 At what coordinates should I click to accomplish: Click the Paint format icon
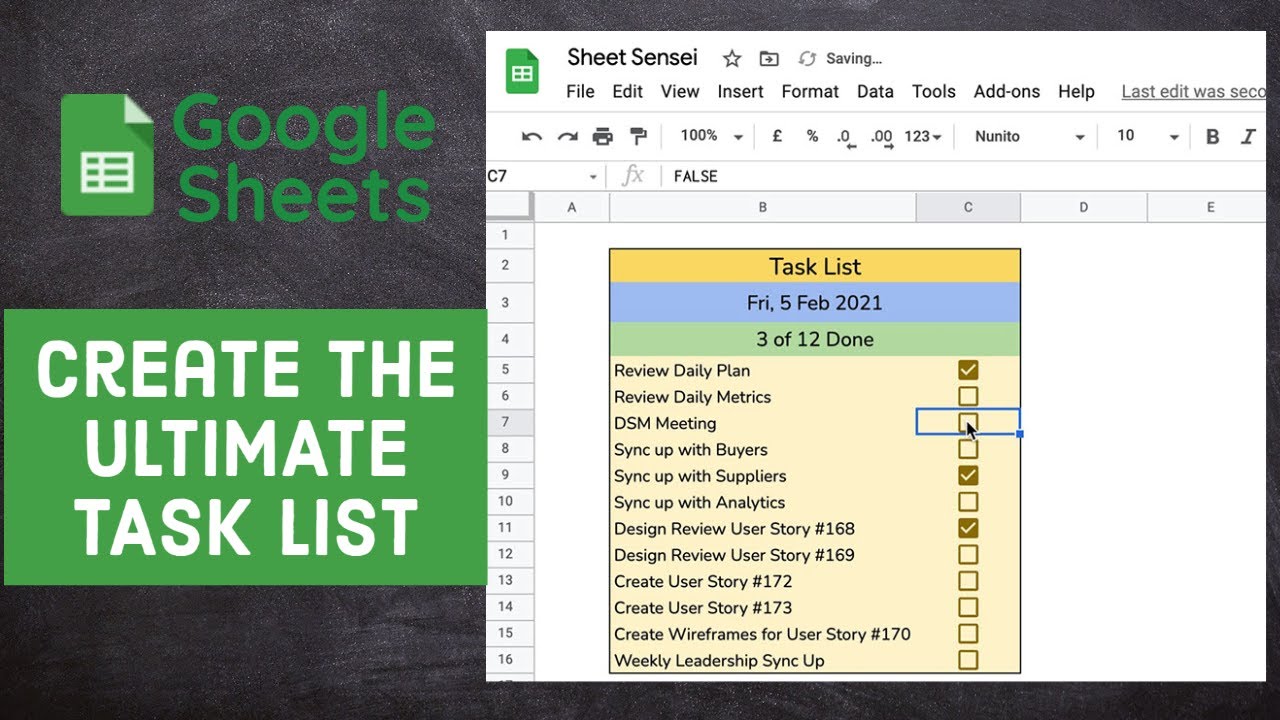(x=638, y=136)
